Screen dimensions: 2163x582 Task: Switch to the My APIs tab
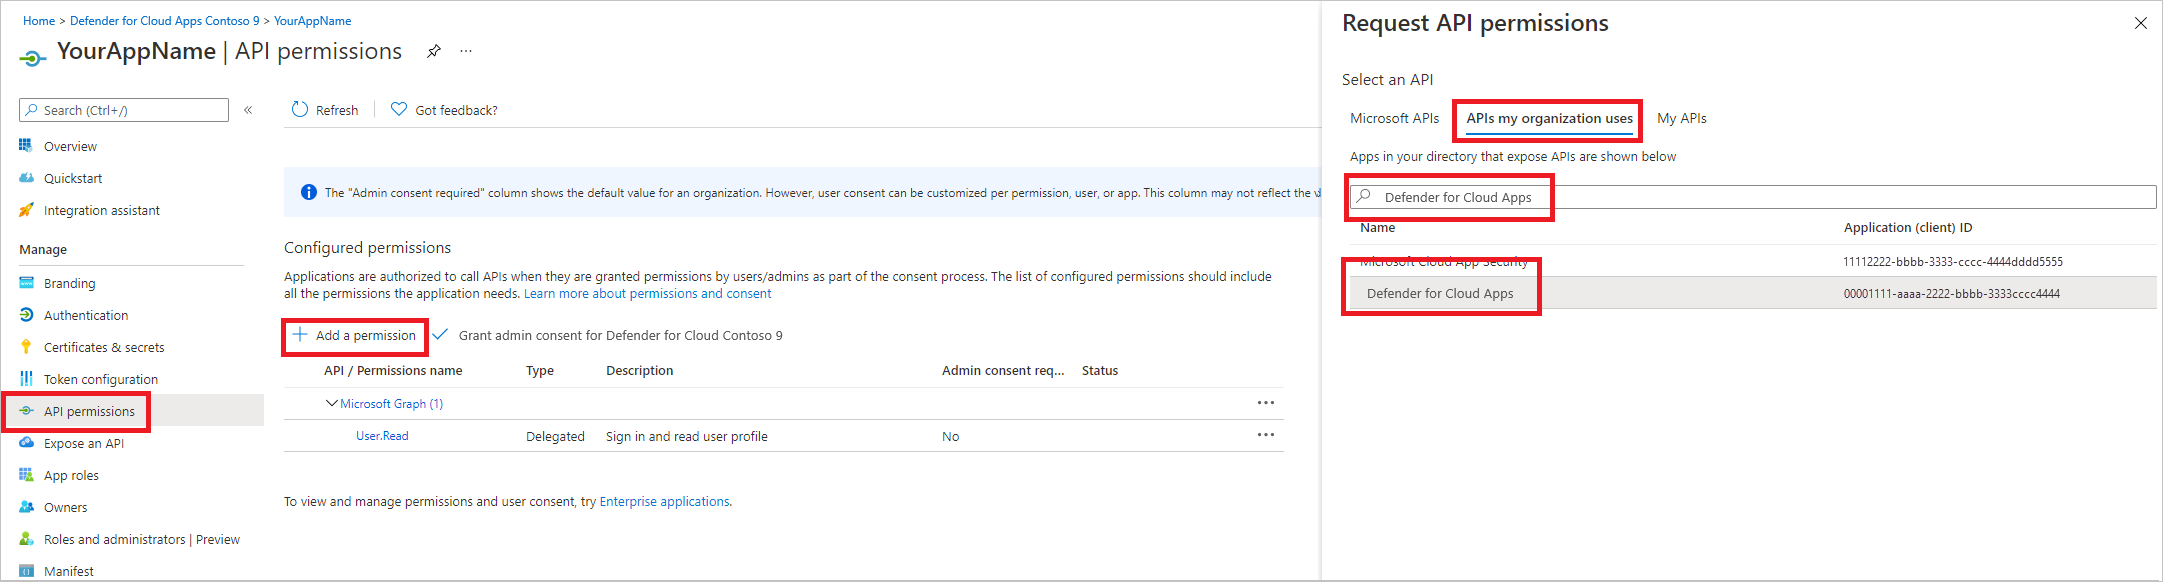tap(1682, 118)
